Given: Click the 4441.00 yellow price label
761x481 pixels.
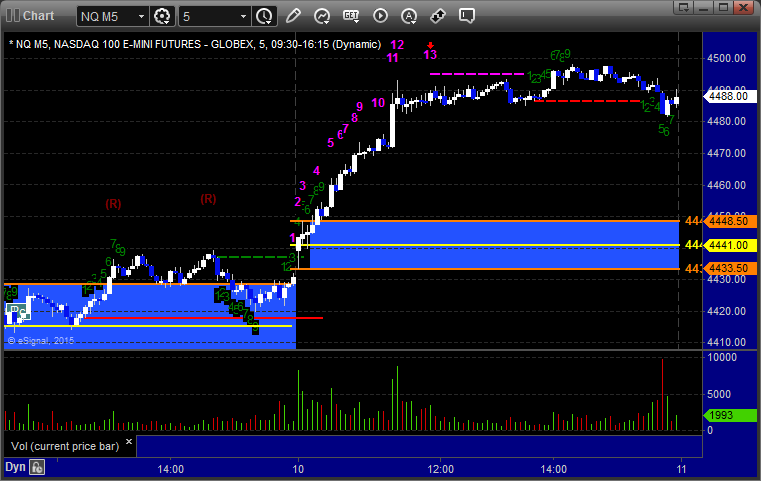Looking at the screenshot, I should [729, 245].
